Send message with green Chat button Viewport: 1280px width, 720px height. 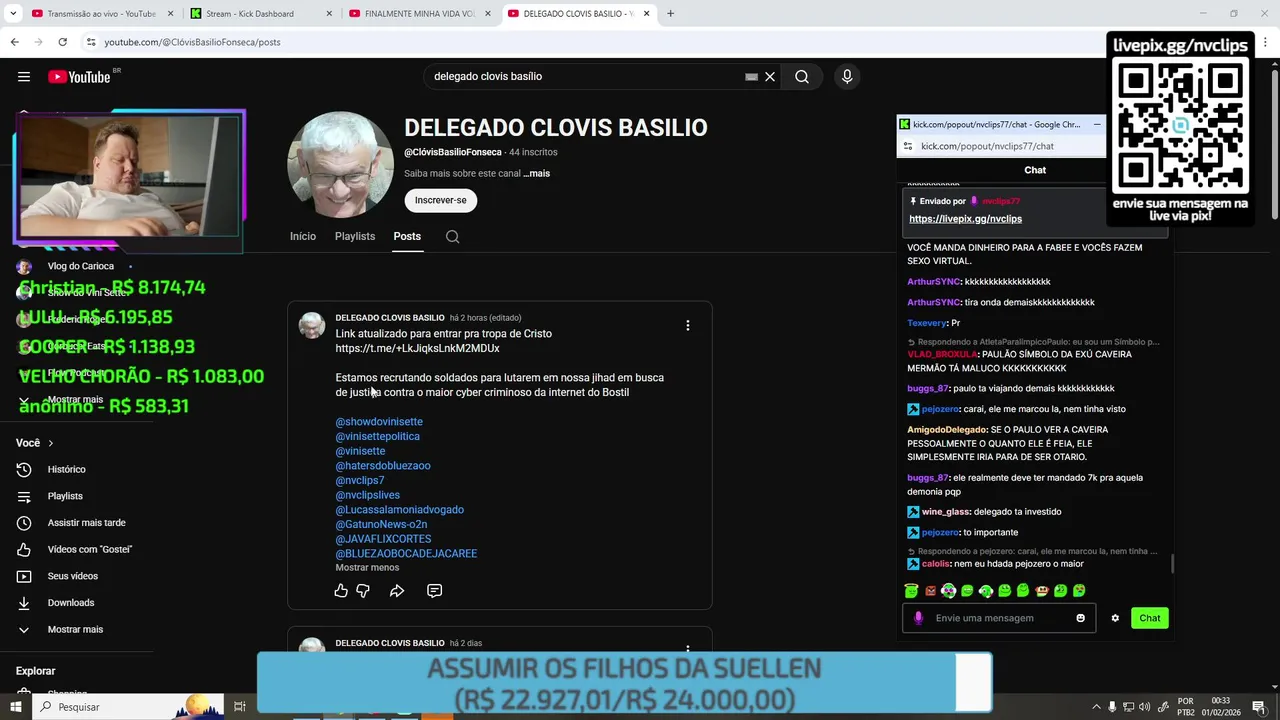(x=1150, y=618)
